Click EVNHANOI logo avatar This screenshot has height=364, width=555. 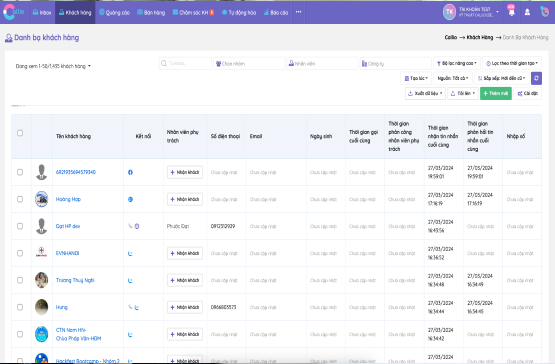(41, 253)
